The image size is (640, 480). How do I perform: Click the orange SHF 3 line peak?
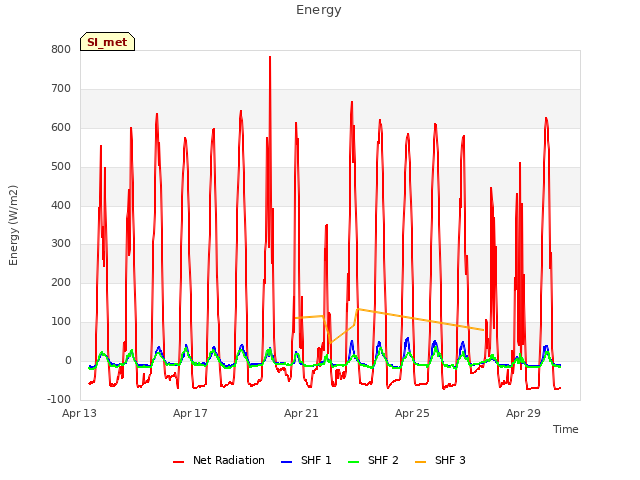pos(358,309)
